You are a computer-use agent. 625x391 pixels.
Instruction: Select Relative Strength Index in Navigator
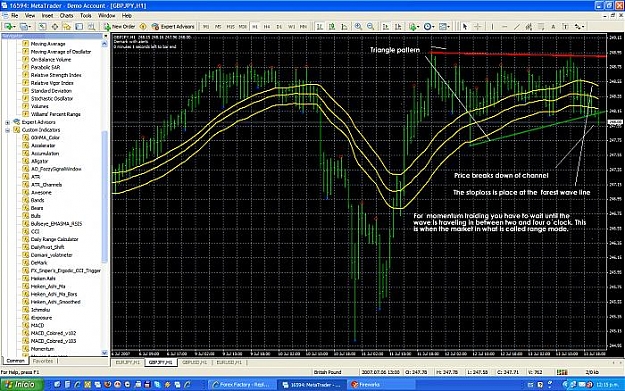56,75
